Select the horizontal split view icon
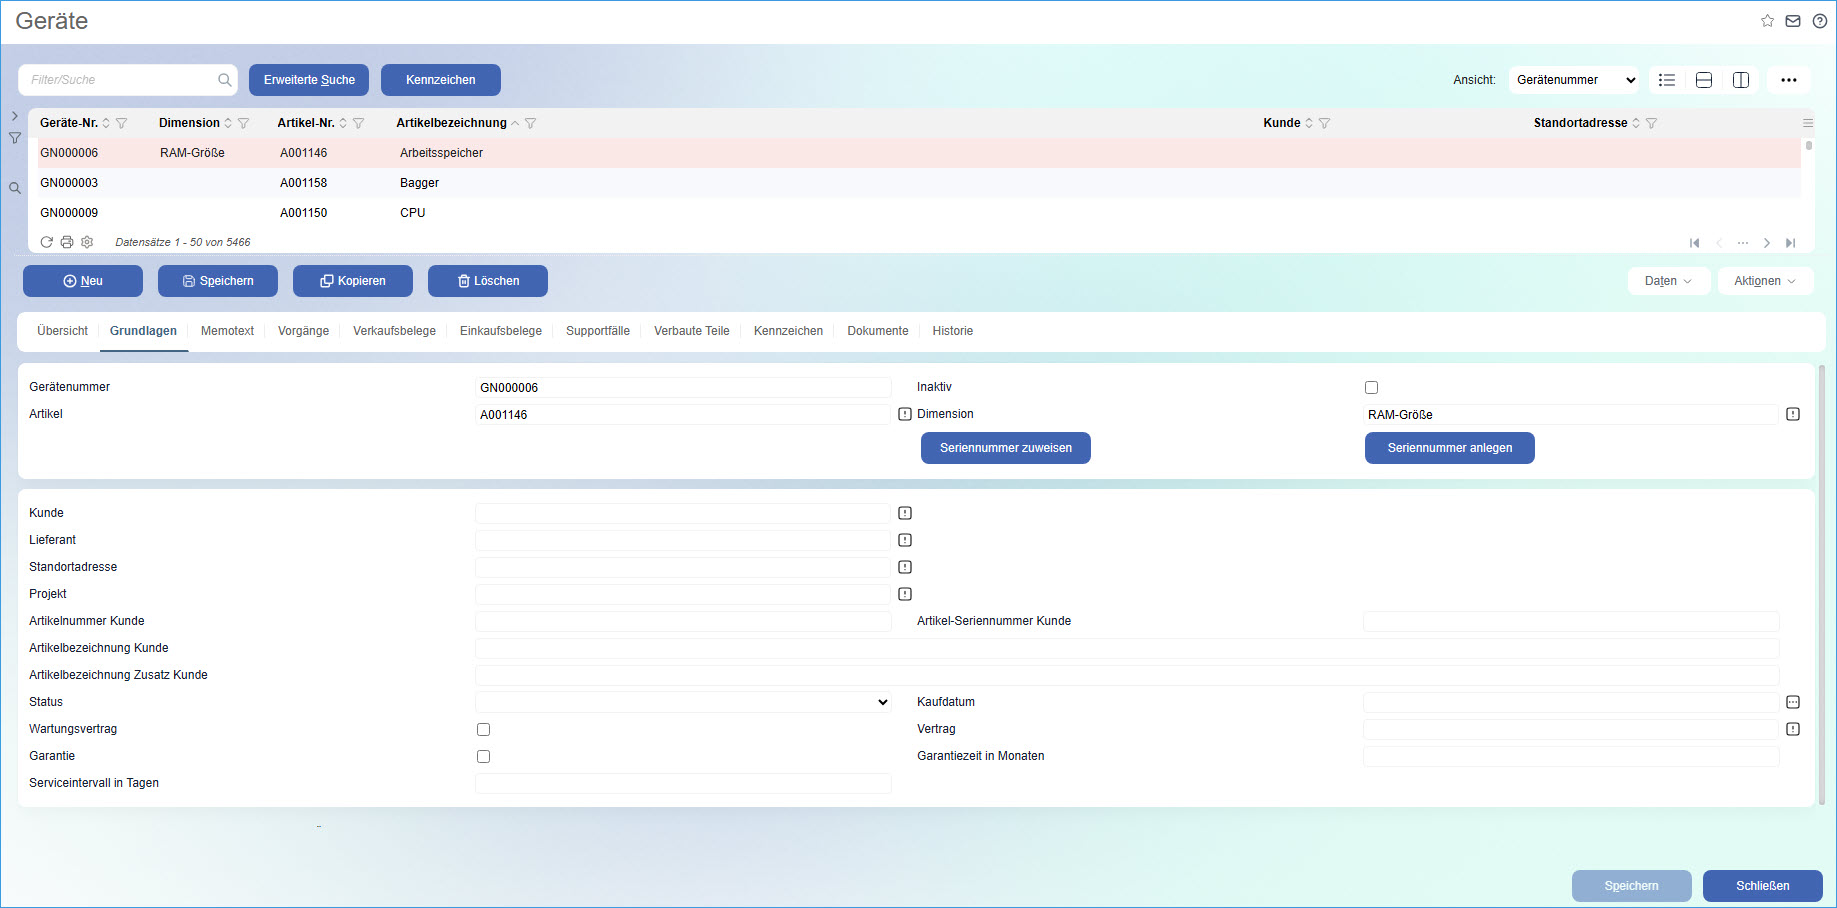 click(x=1704, y=80)
